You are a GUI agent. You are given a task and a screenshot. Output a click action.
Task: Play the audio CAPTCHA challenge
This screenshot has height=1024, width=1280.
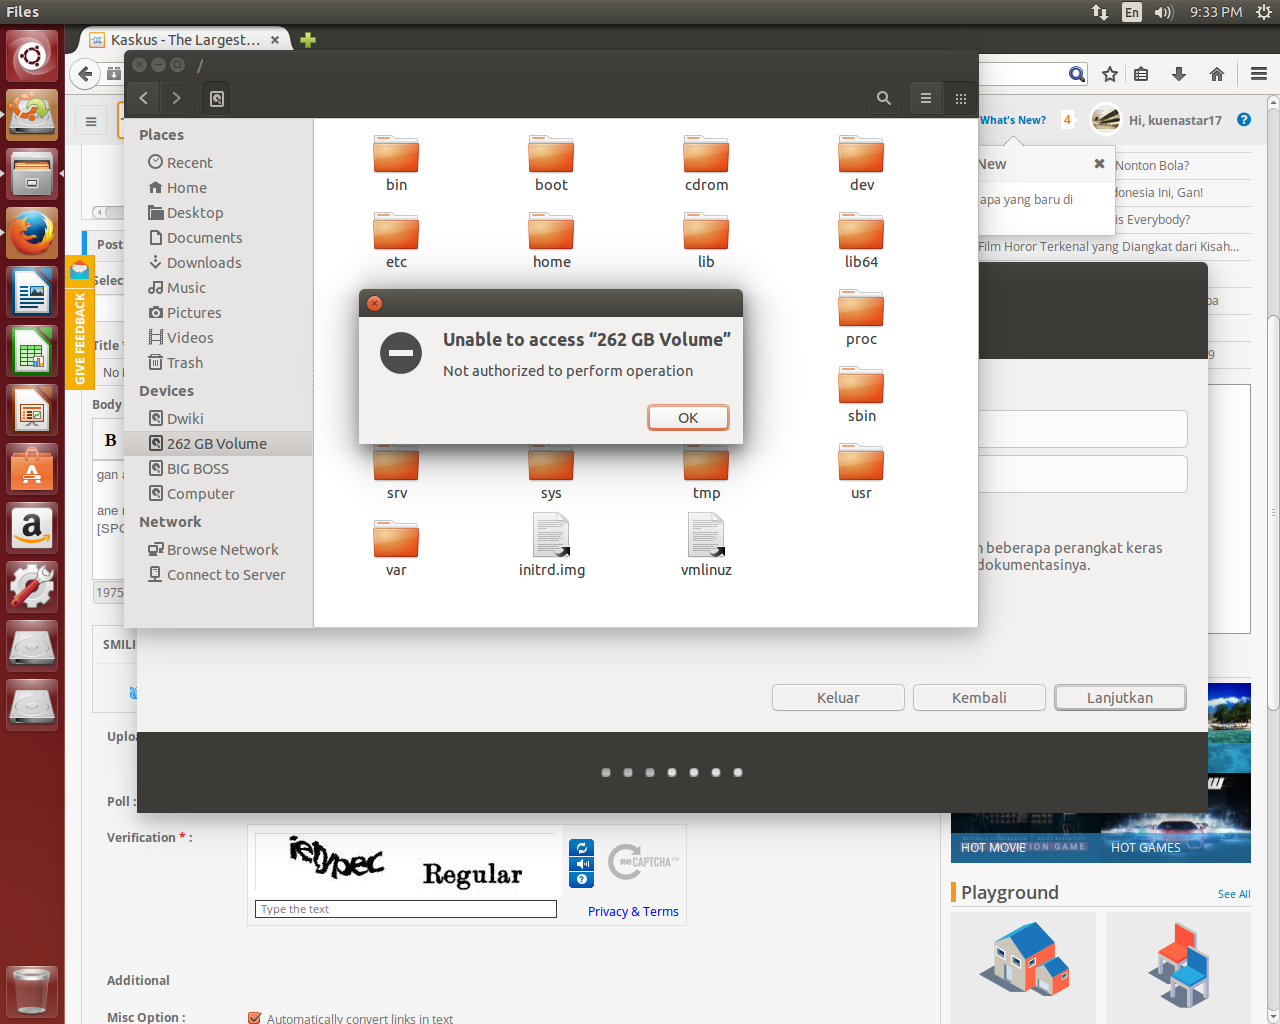pos(581,863)
